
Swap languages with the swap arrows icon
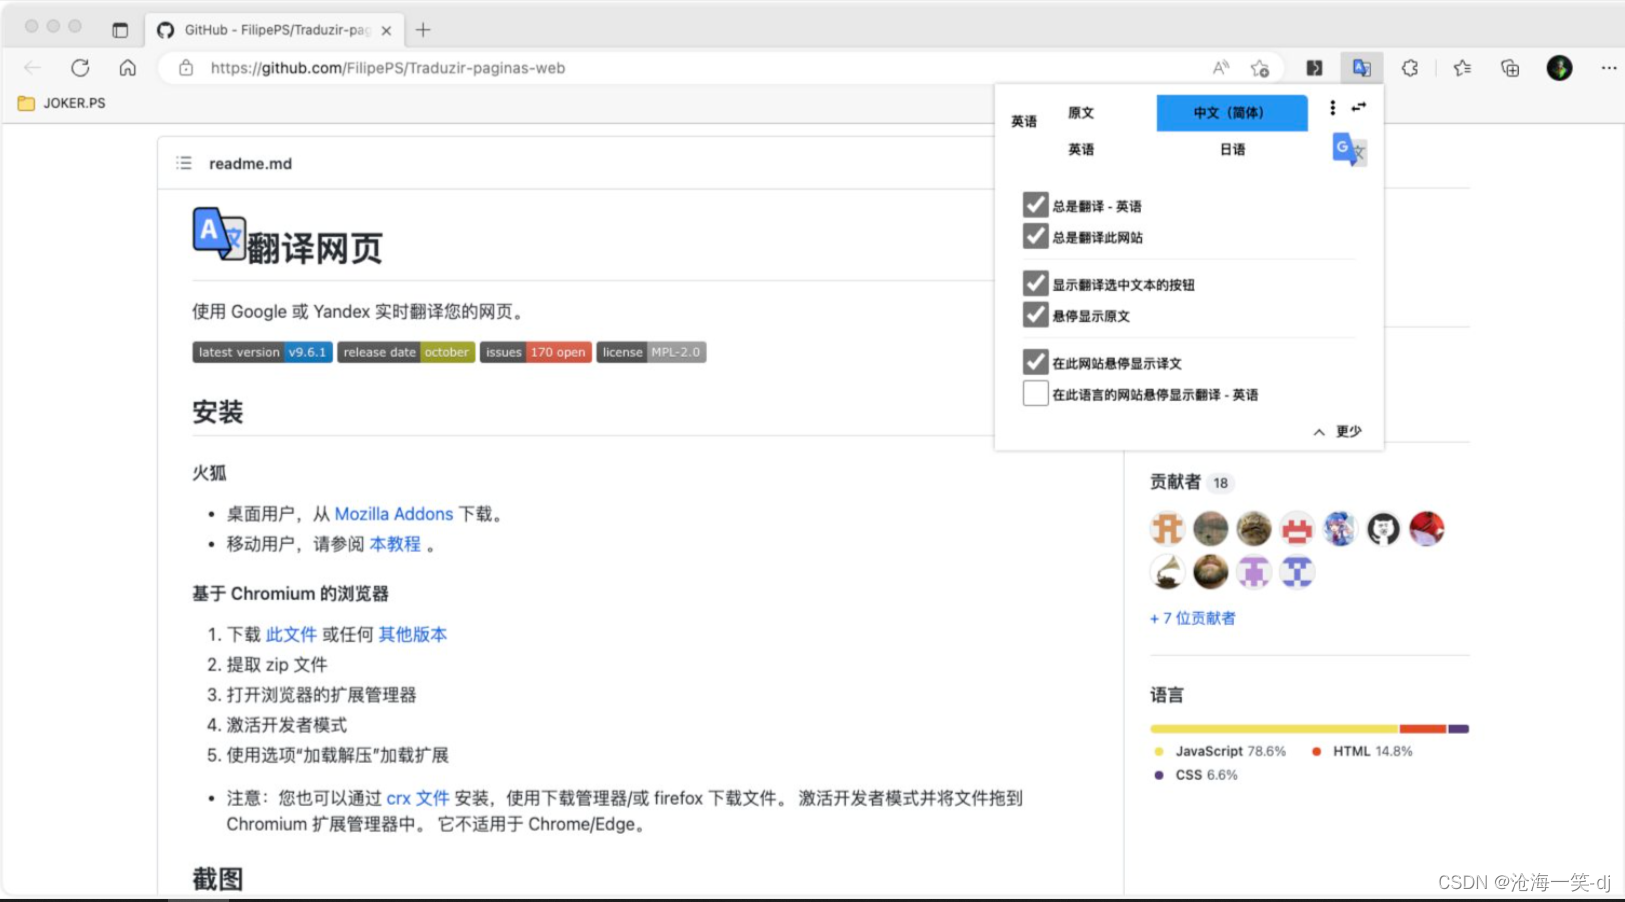(1358, 107)
